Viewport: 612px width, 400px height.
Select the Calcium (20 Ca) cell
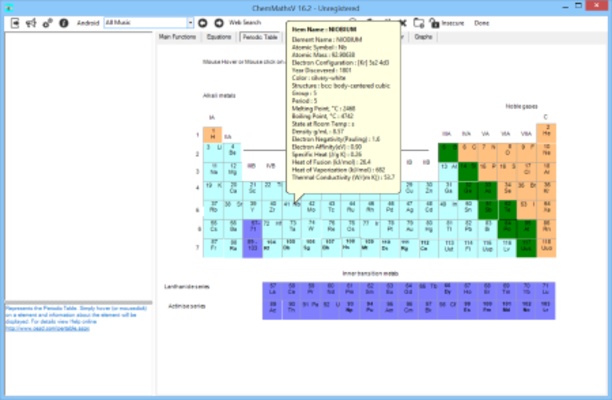(233, 190)
